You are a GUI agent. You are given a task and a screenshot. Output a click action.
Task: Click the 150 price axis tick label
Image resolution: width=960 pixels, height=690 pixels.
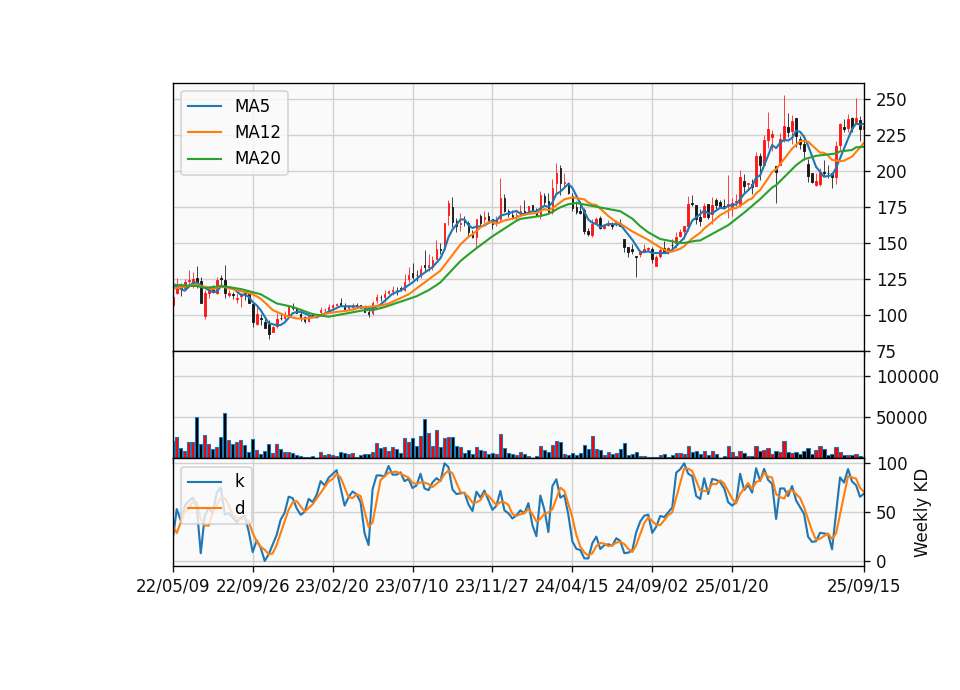pos(891,244)
